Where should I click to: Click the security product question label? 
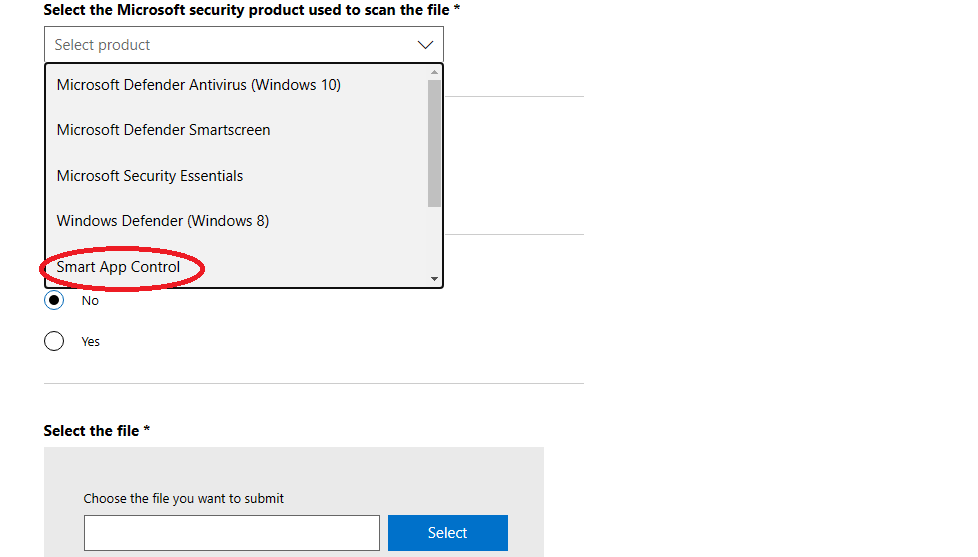point(251,9)
